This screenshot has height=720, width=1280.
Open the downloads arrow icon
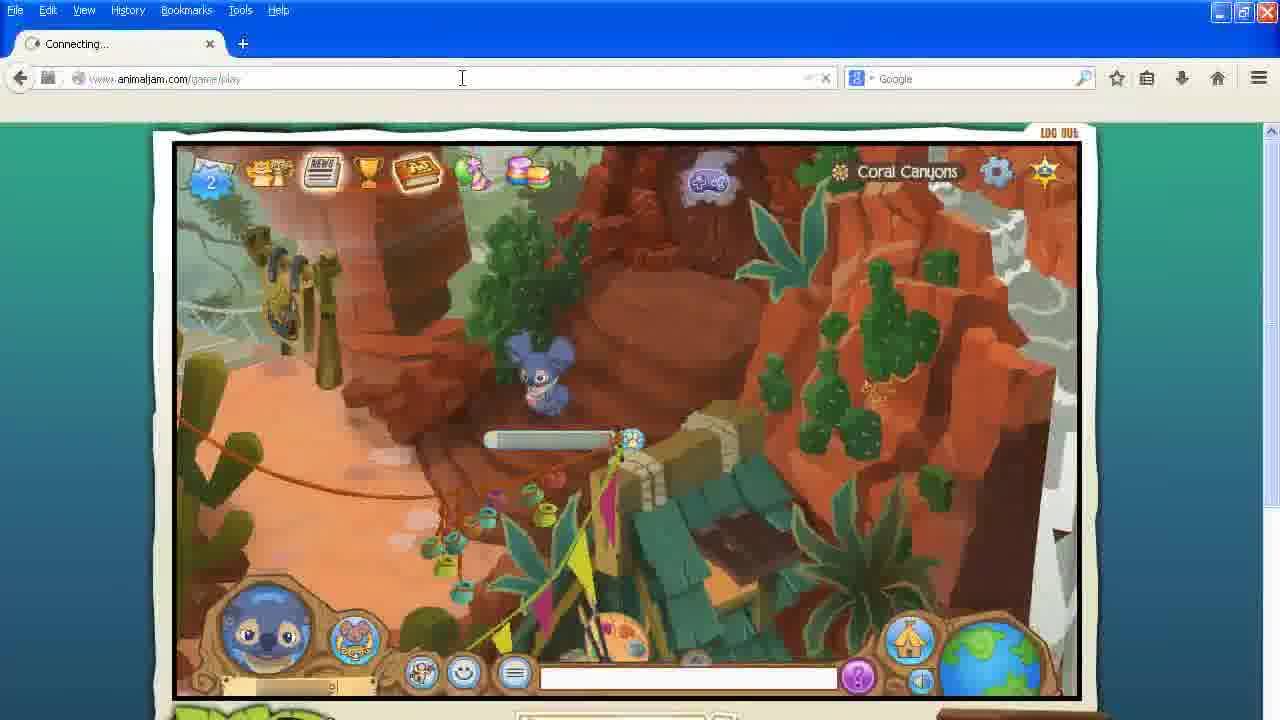click(1182, 78)
